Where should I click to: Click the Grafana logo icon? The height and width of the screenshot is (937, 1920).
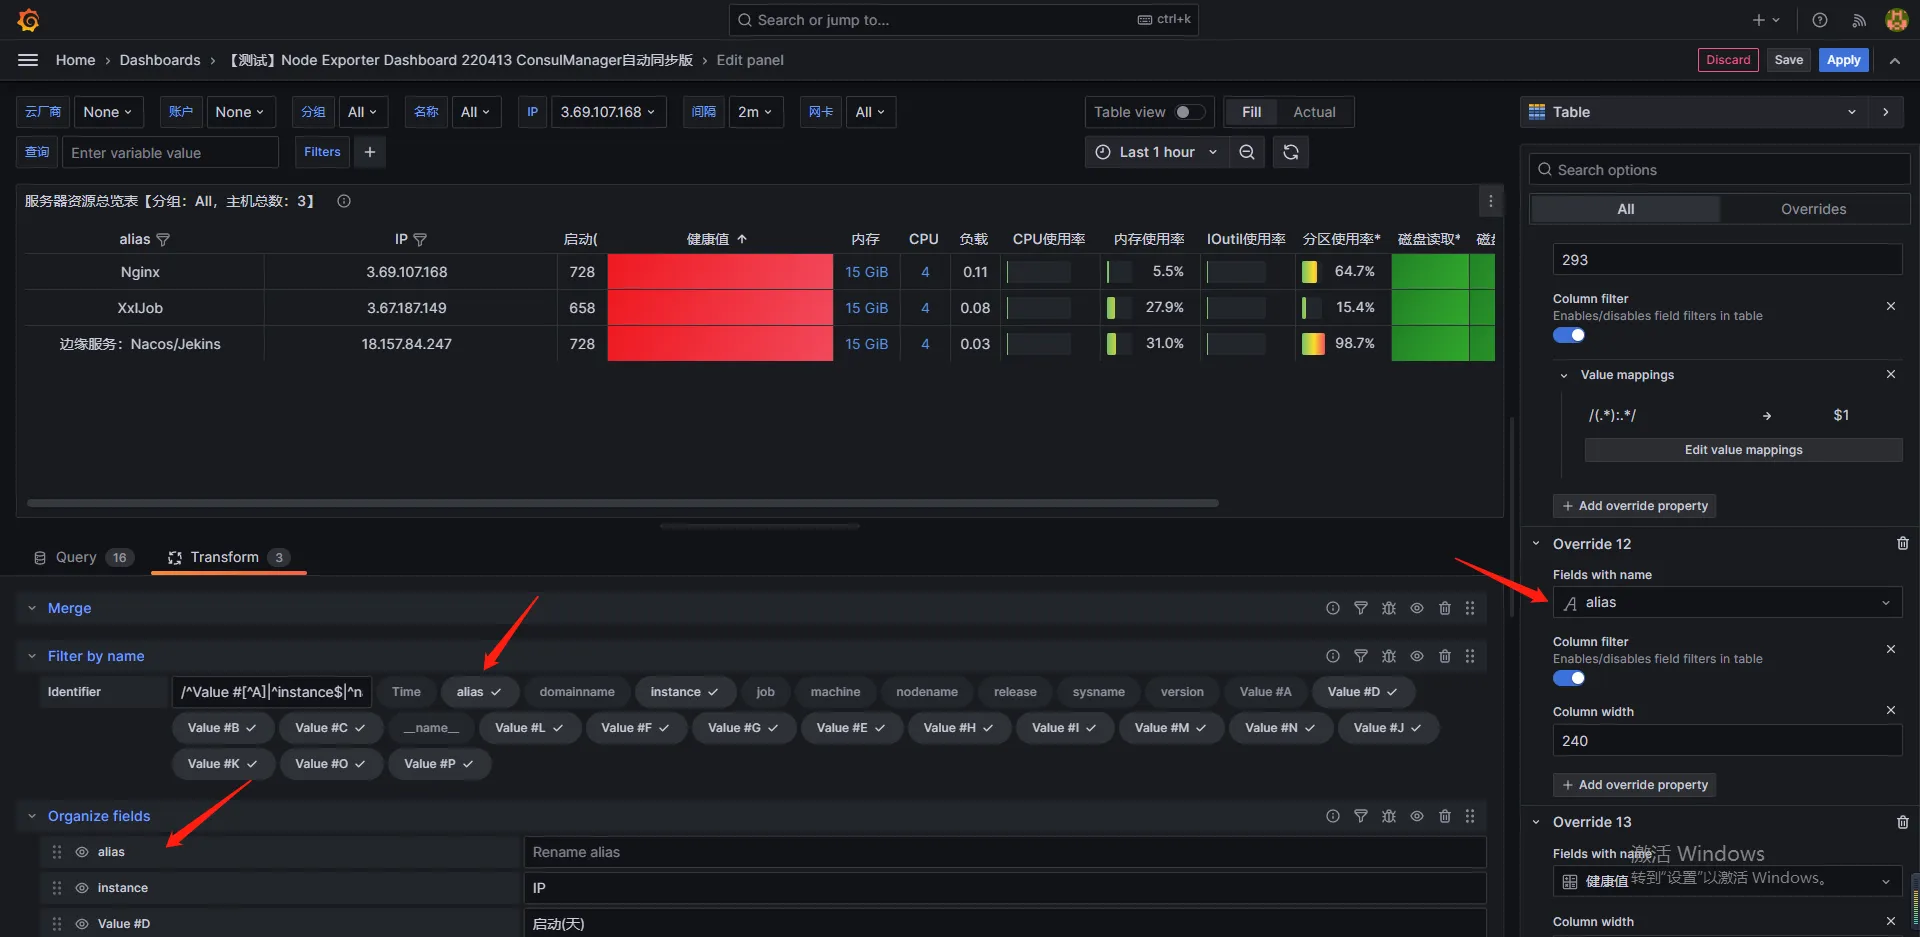[28, 20]
